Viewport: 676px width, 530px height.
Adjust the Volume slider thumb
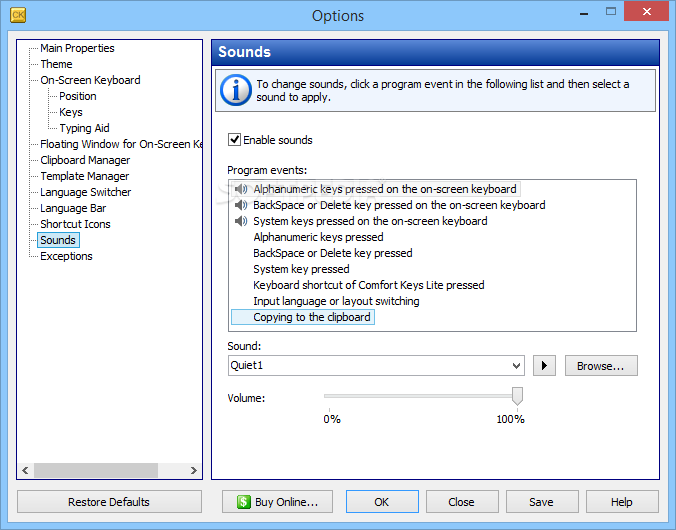(517, 396)
